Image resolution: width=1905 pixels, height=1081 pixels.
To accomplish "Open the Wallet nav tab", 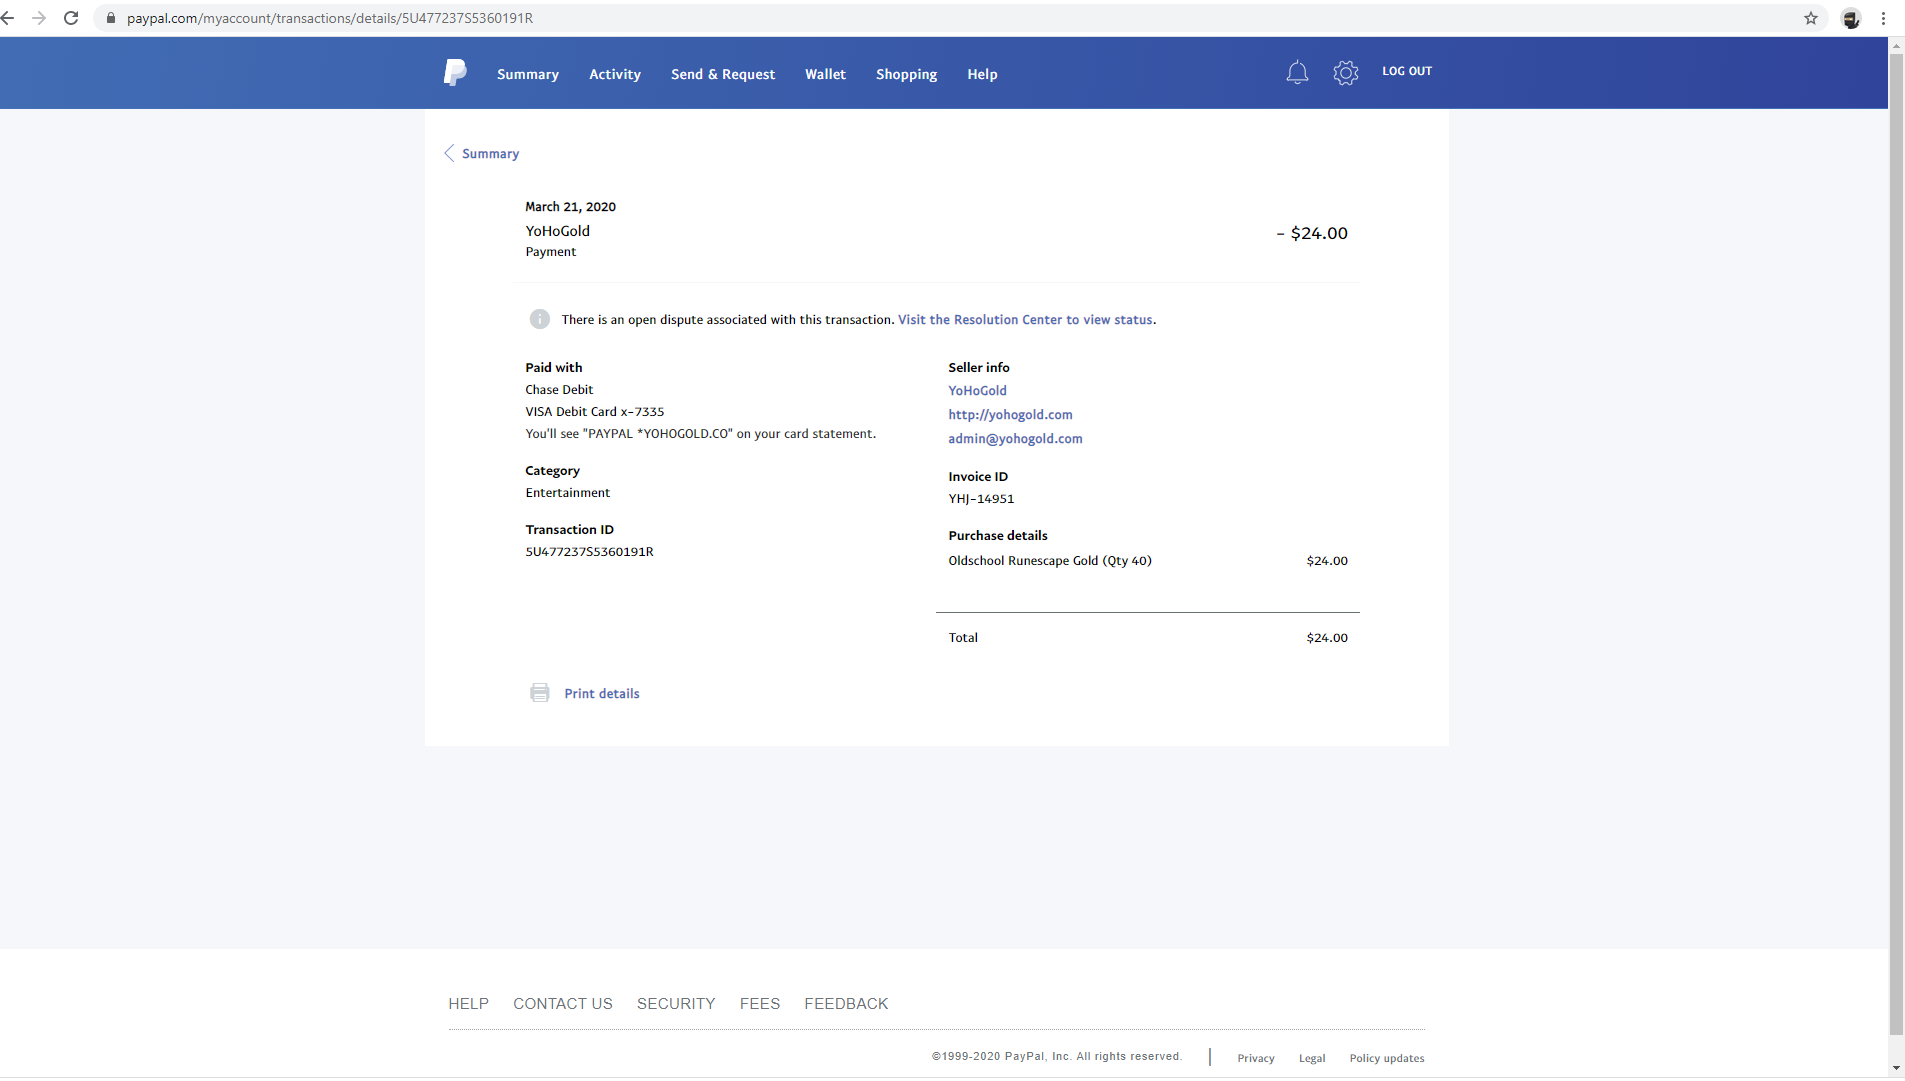I will [825, 74].
